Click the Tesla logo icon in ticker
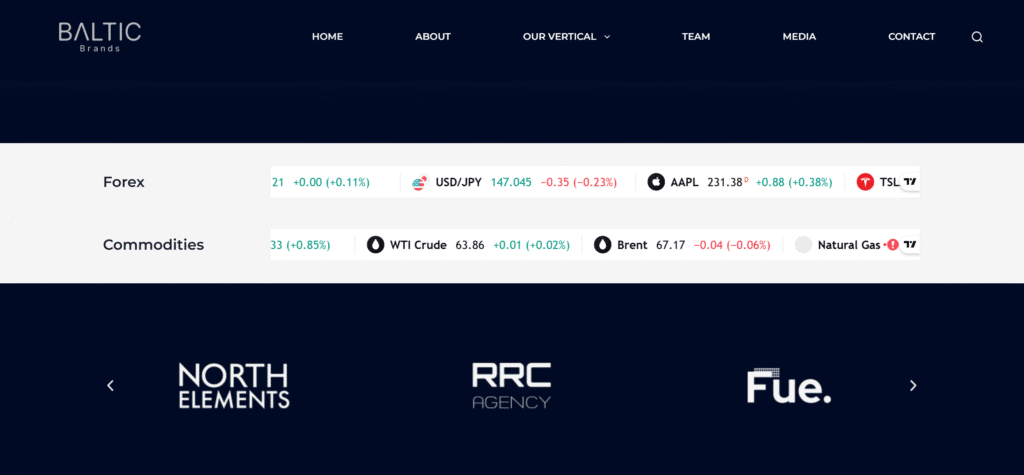The image size is (1024, 475). coord(865,182)
